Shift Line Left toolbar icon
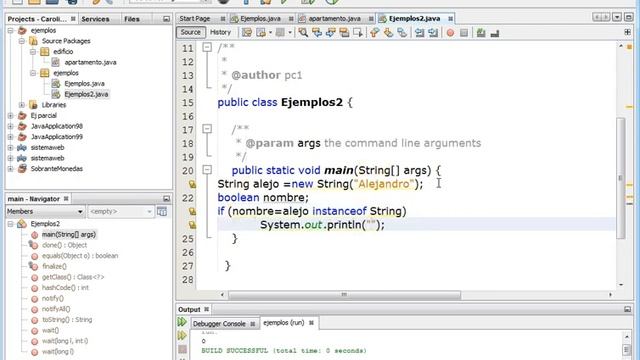 (419, 33)
